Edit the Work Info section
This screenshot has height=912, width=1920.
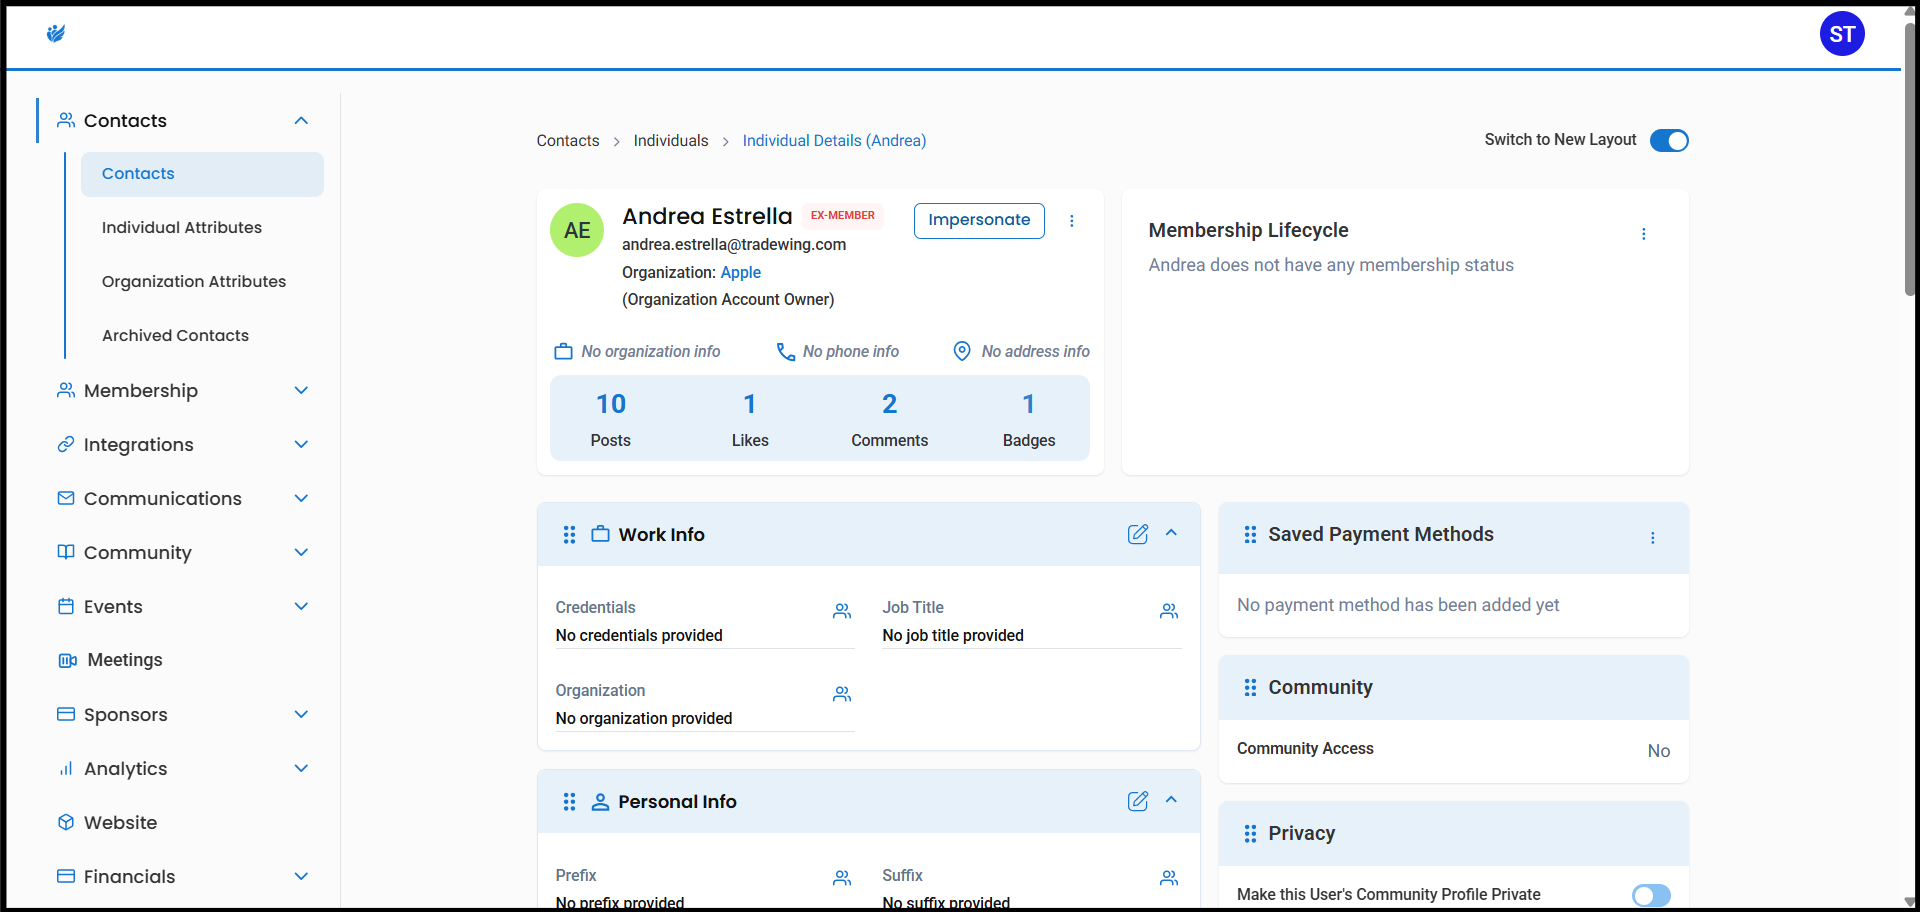pyautogui.click(x=1138, y=534)
